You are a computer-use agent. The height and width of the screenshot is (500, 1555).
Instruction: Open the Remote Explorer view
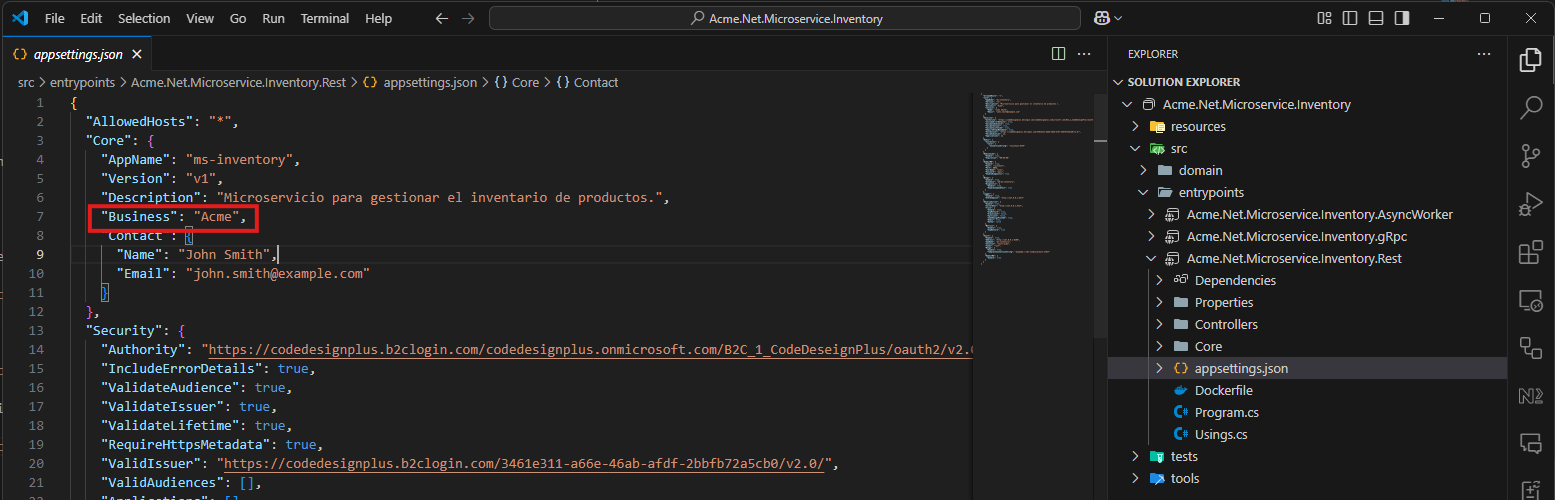pyautogui.click(x=1530, y=300)
